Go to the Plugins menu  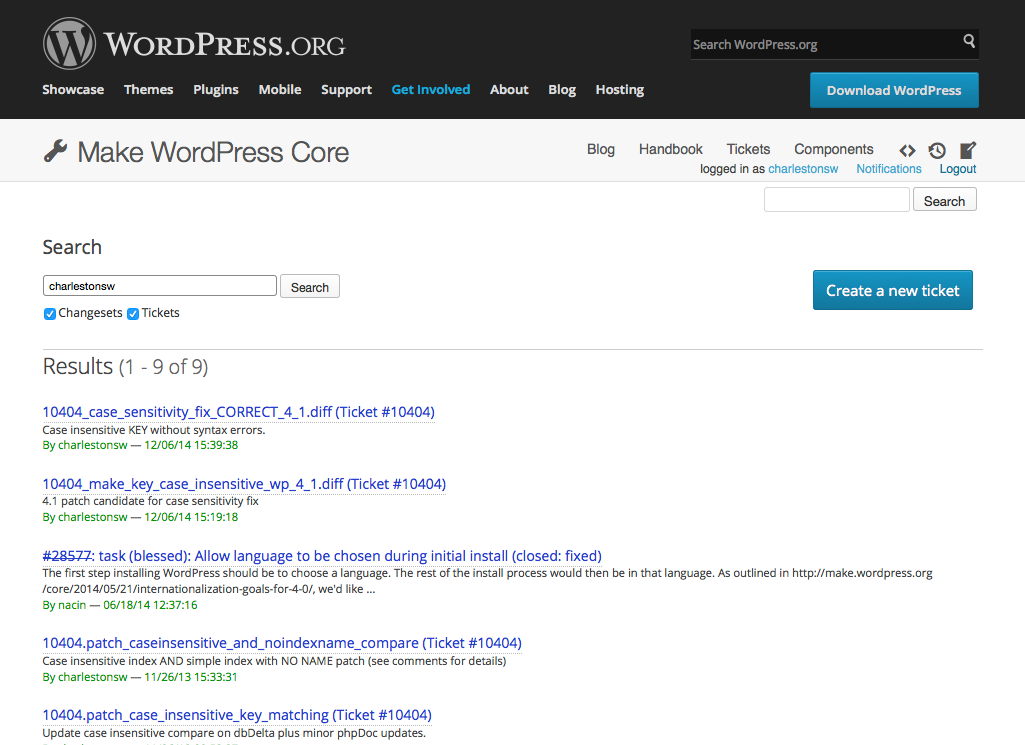[x=216, y=90]
